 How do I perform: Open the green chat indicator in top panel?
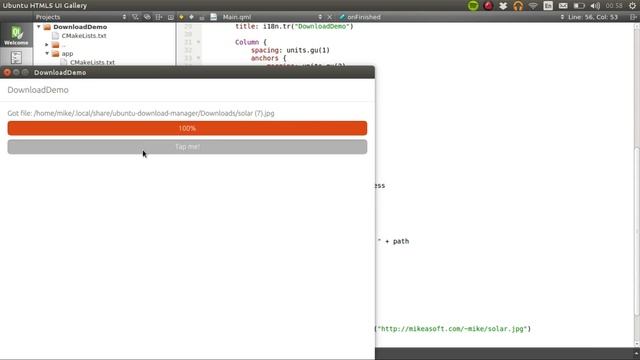pos(473,6)
